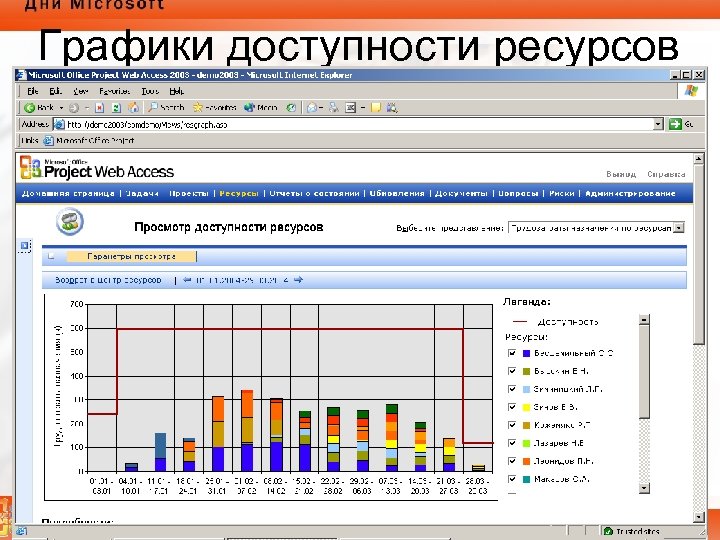Uncheck the Лазарев resource checkbox
The height and width of the screenshot is (540, 720).
pyautogui.click(x=512, y=443)
